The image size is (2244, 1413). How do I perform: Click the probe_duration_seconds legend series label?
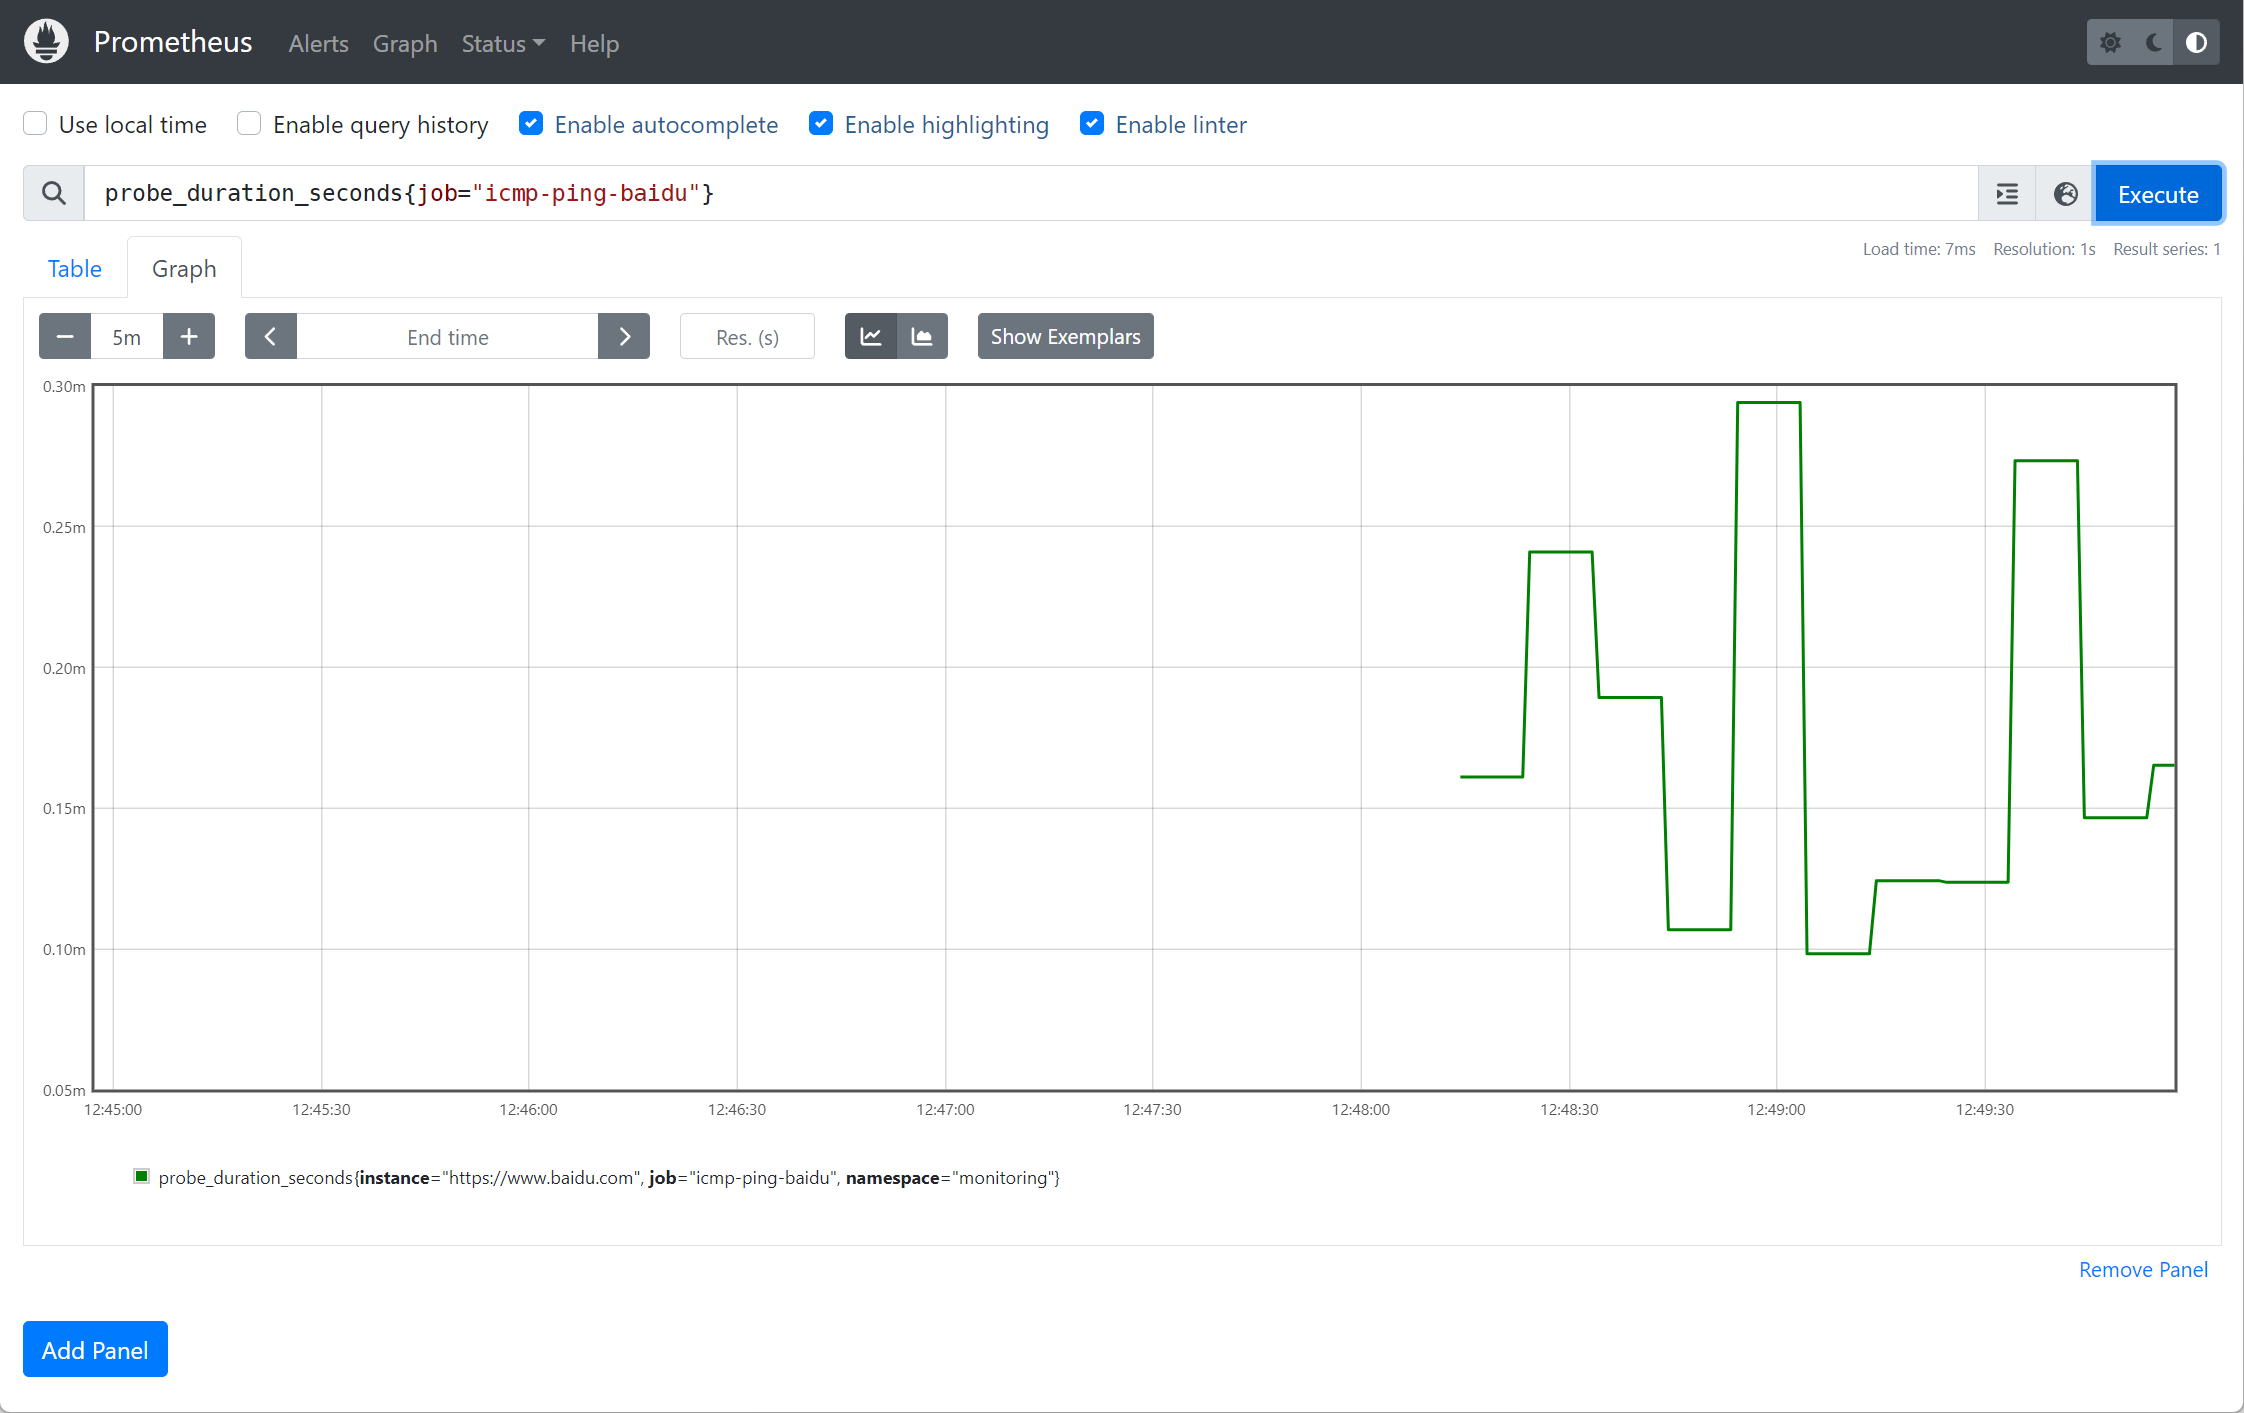pos(609,1178)
